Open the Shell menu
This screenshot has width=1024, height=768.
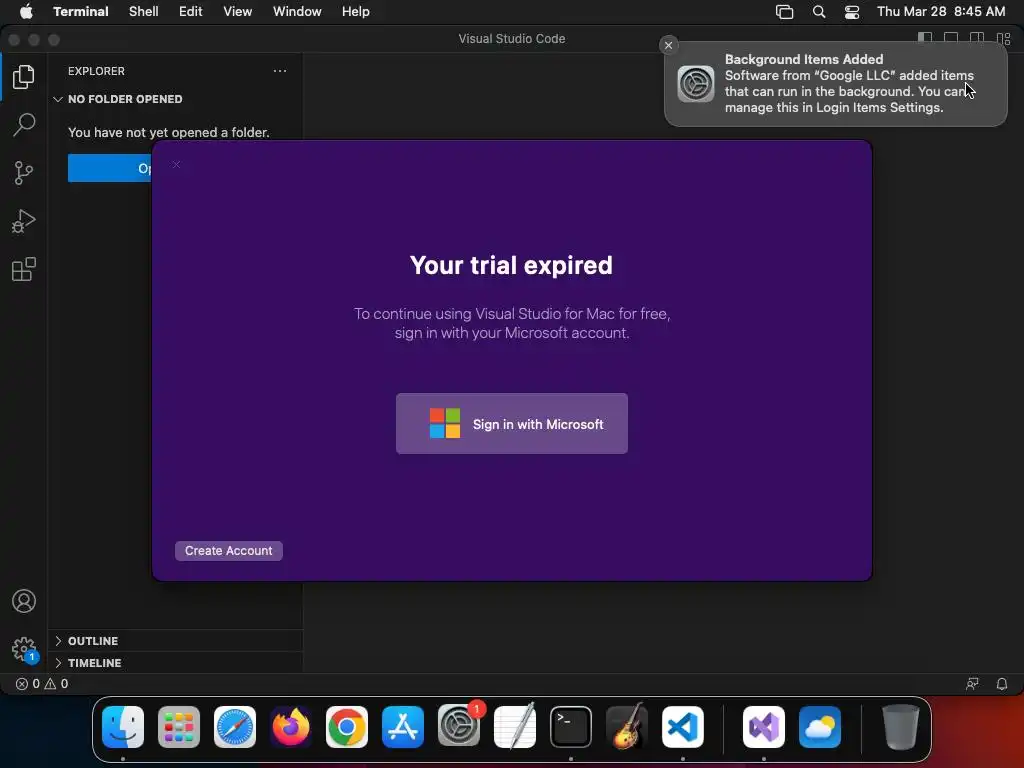144,12
